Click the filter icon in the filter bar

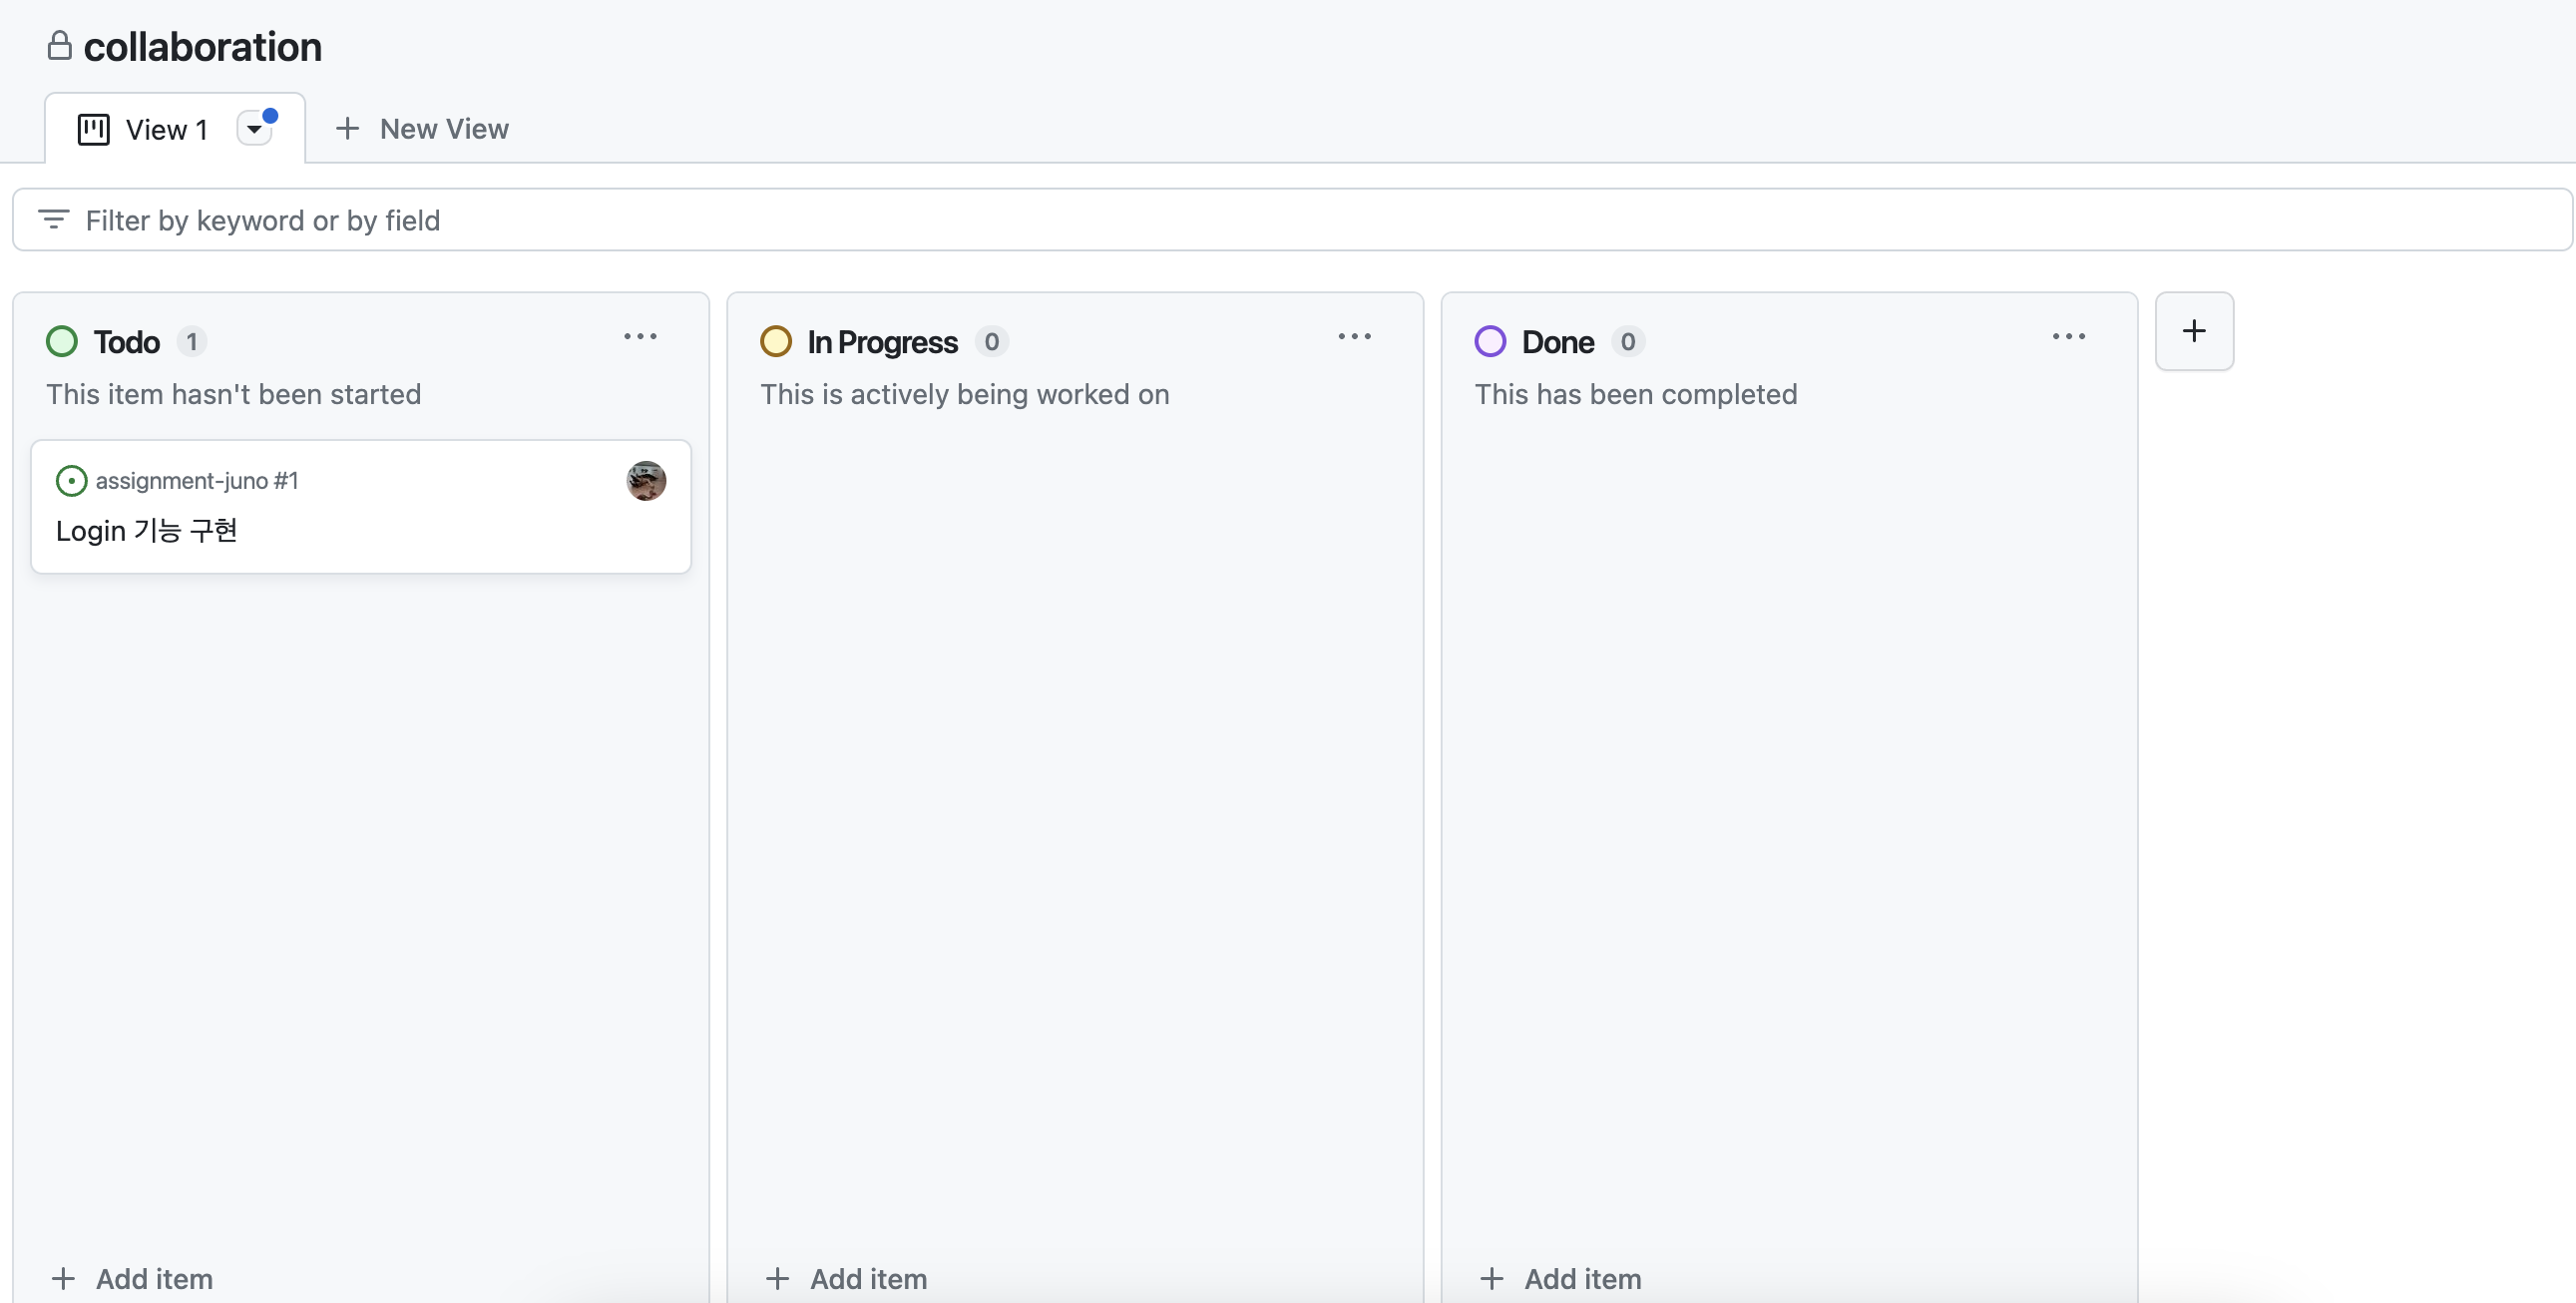click(53, 220)
